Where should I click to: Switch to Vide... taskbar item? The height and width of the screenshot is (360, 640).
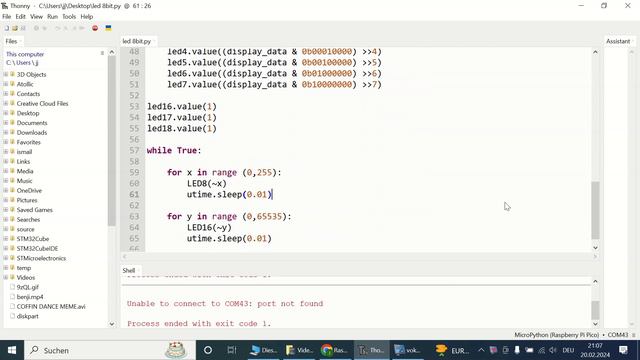[299, 350]
